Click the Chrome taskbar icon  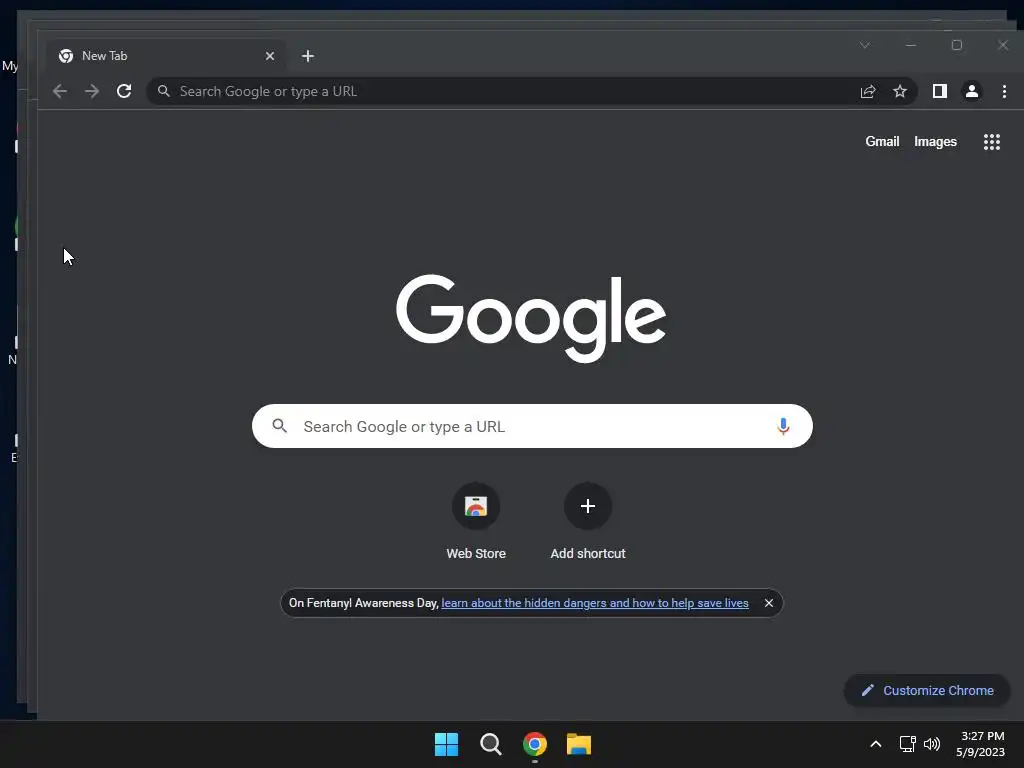tap(535, 744)
